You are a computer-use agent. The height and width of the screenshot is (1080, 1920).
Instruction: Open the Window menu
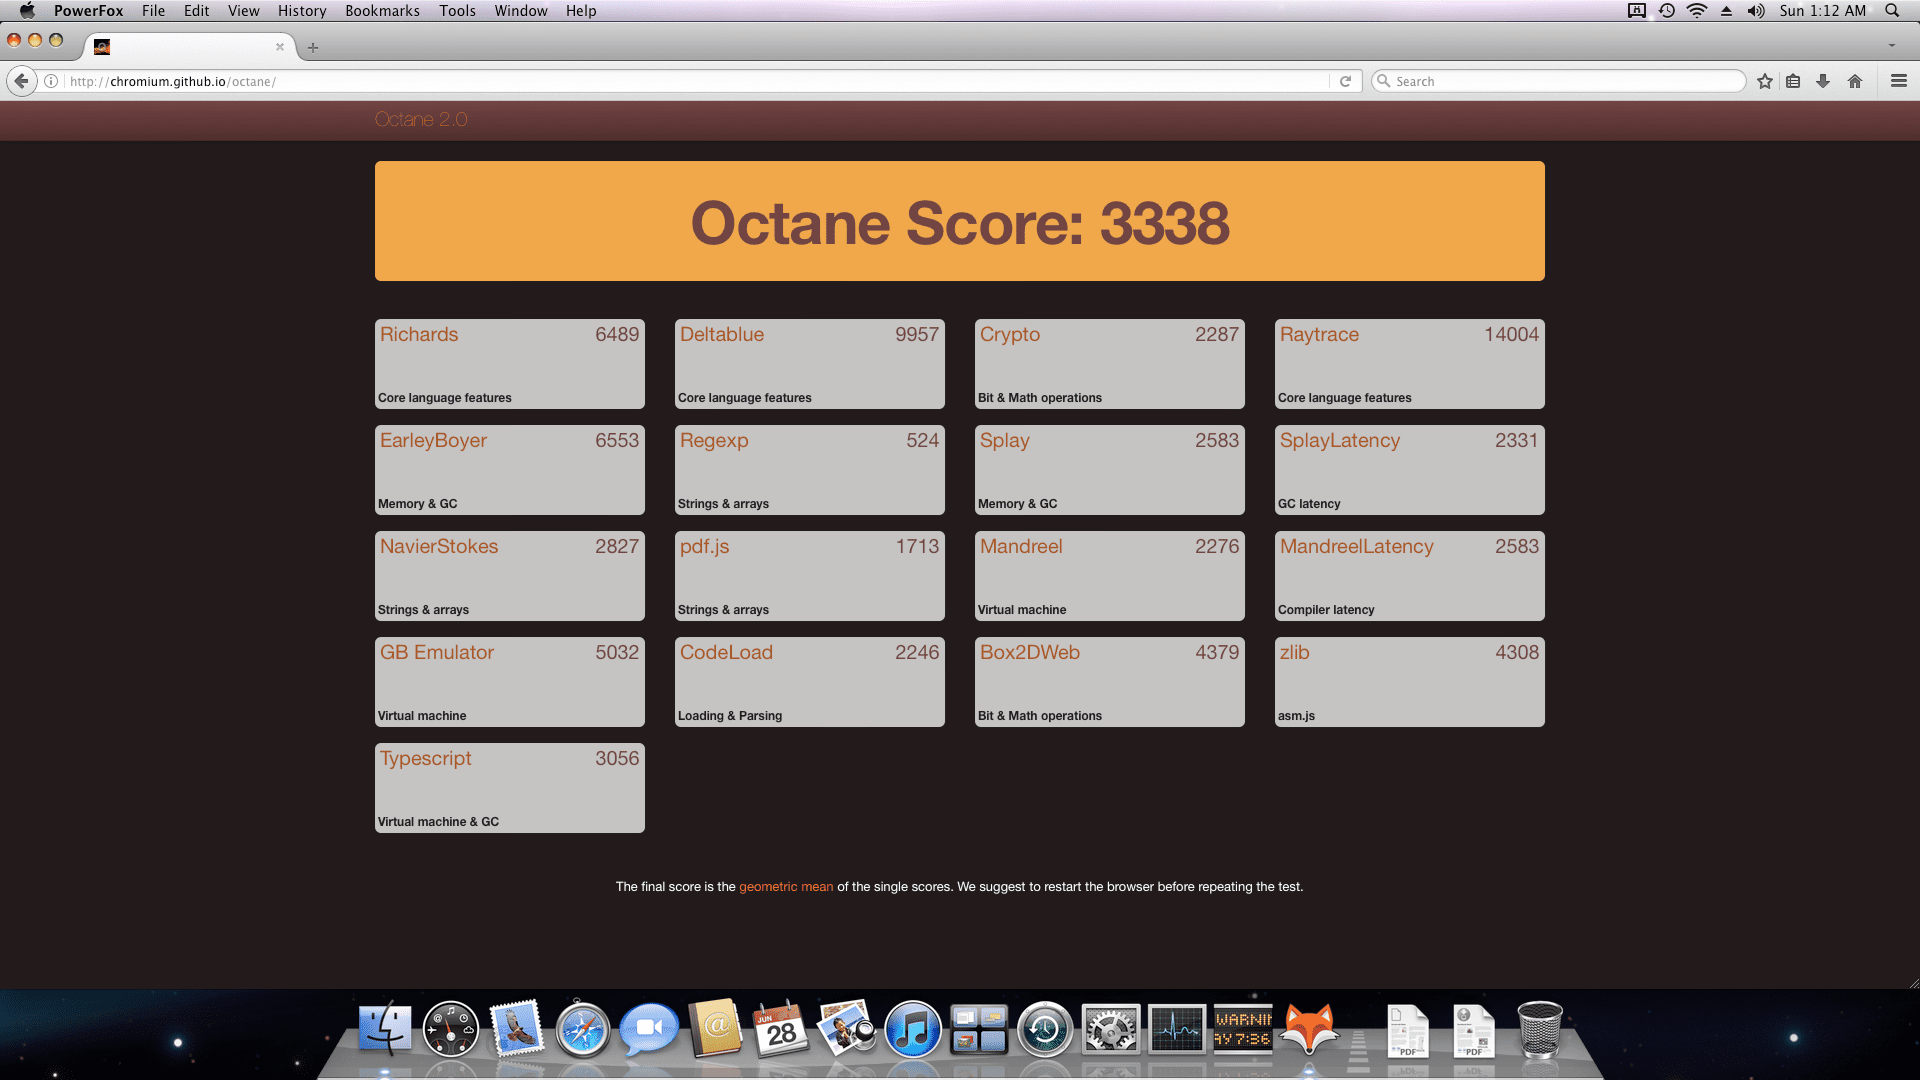(x=521, y=11)
